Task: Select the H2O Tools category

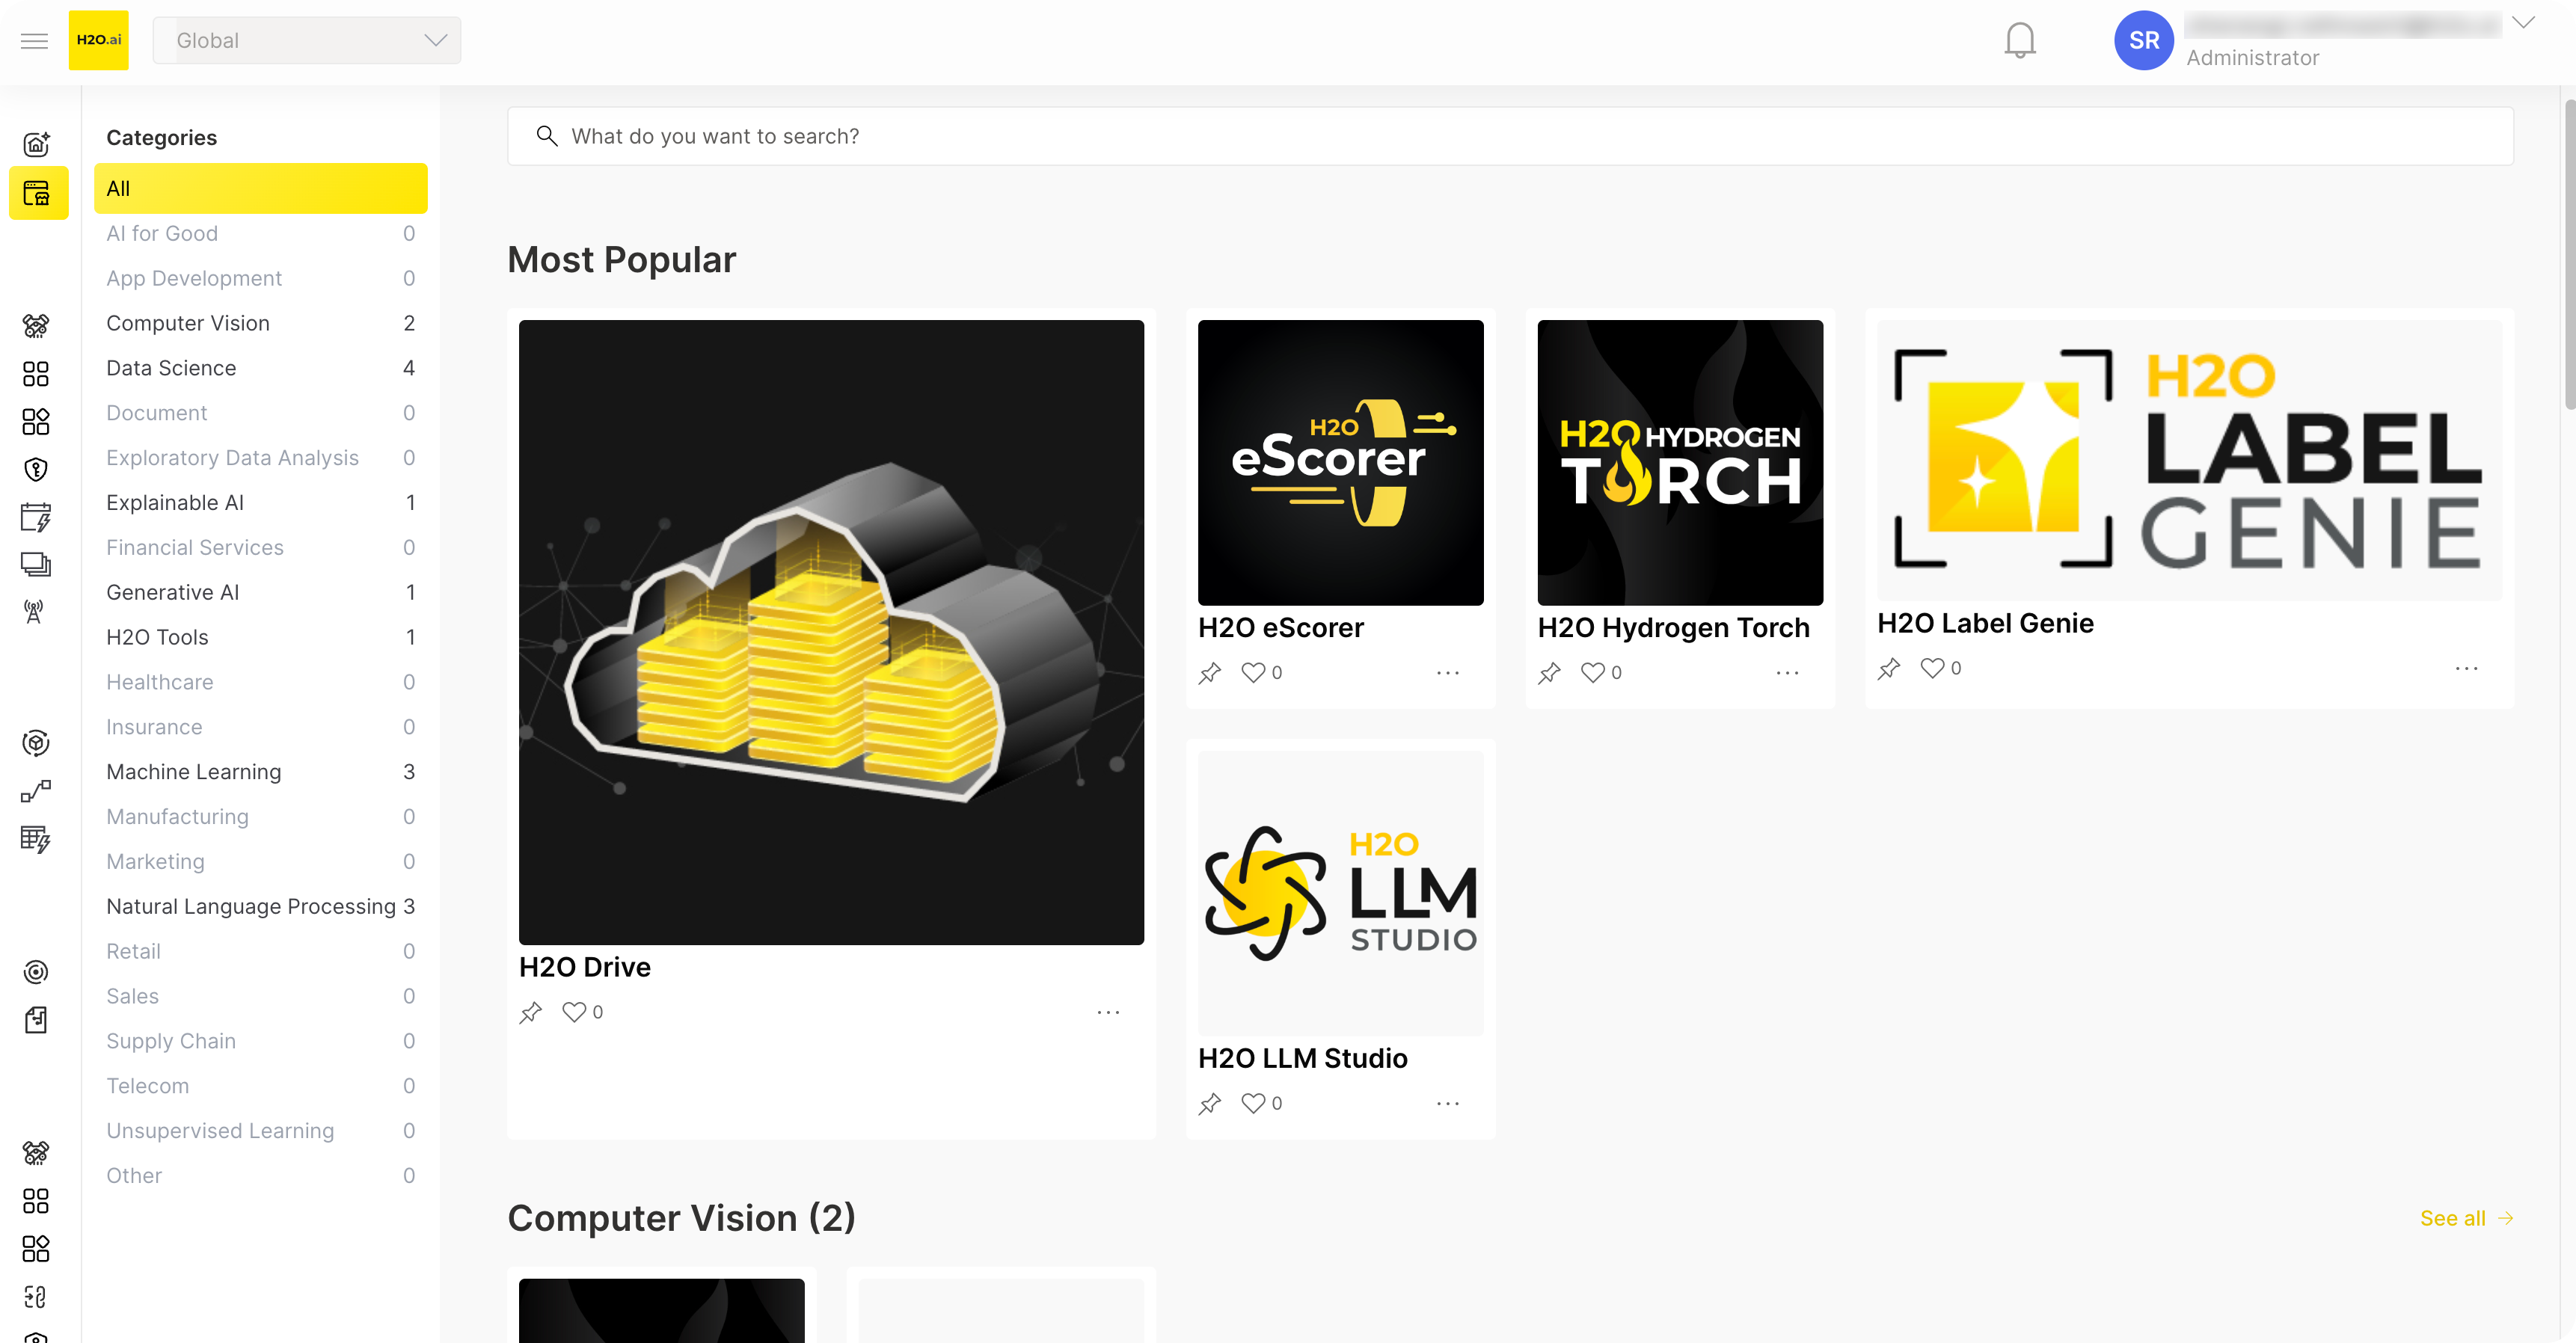Action: point(260,637)
